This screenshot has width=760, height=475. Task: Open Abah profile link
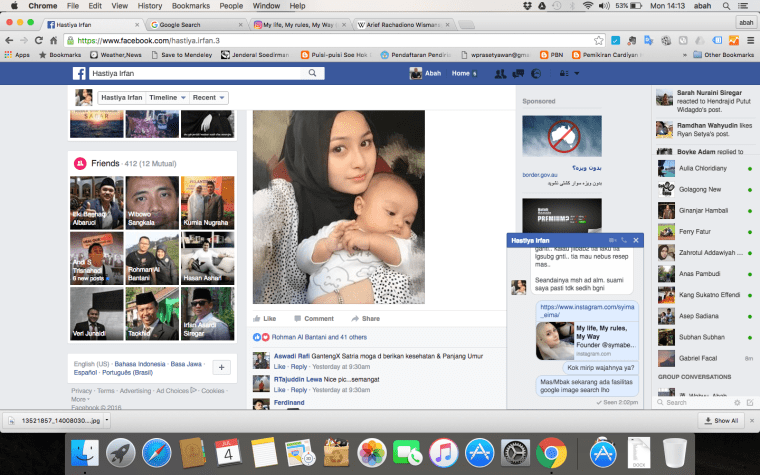pos(425,74)
